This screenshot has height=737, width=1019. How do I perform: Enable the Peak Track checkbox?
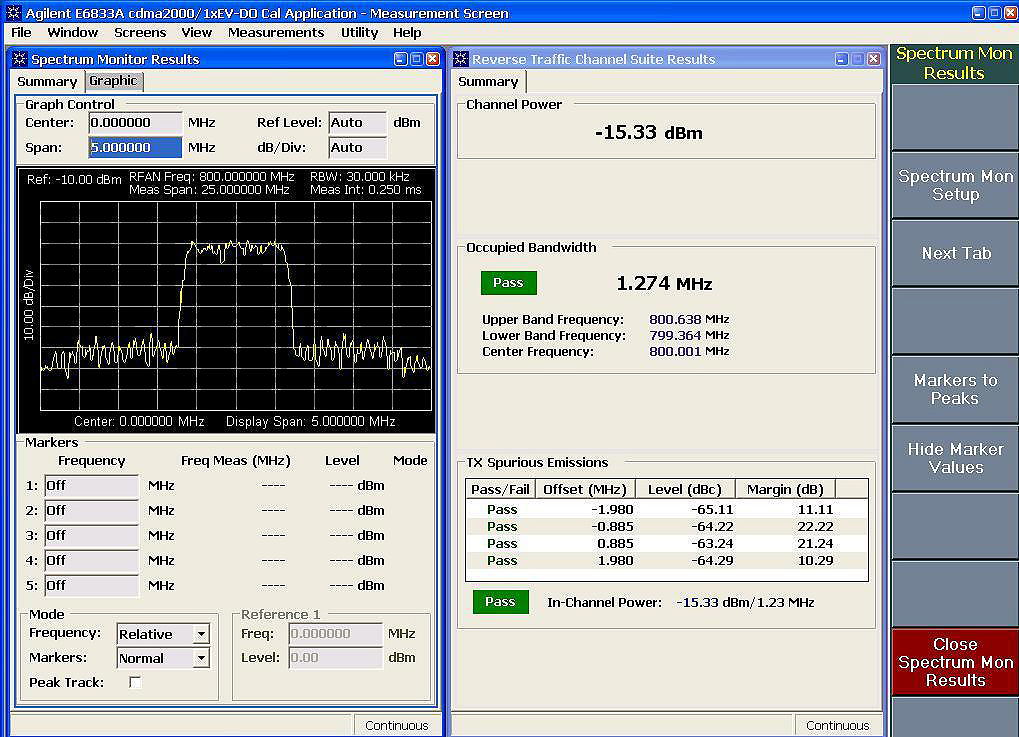[135, 682]
